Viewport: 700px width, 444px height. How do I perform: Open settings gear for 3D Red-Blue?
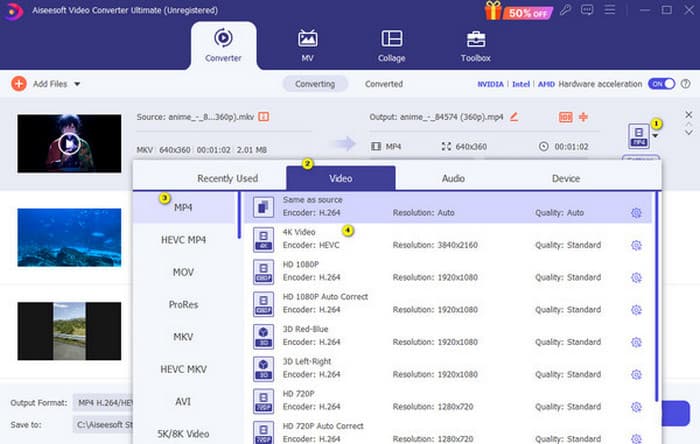(636, 342)
